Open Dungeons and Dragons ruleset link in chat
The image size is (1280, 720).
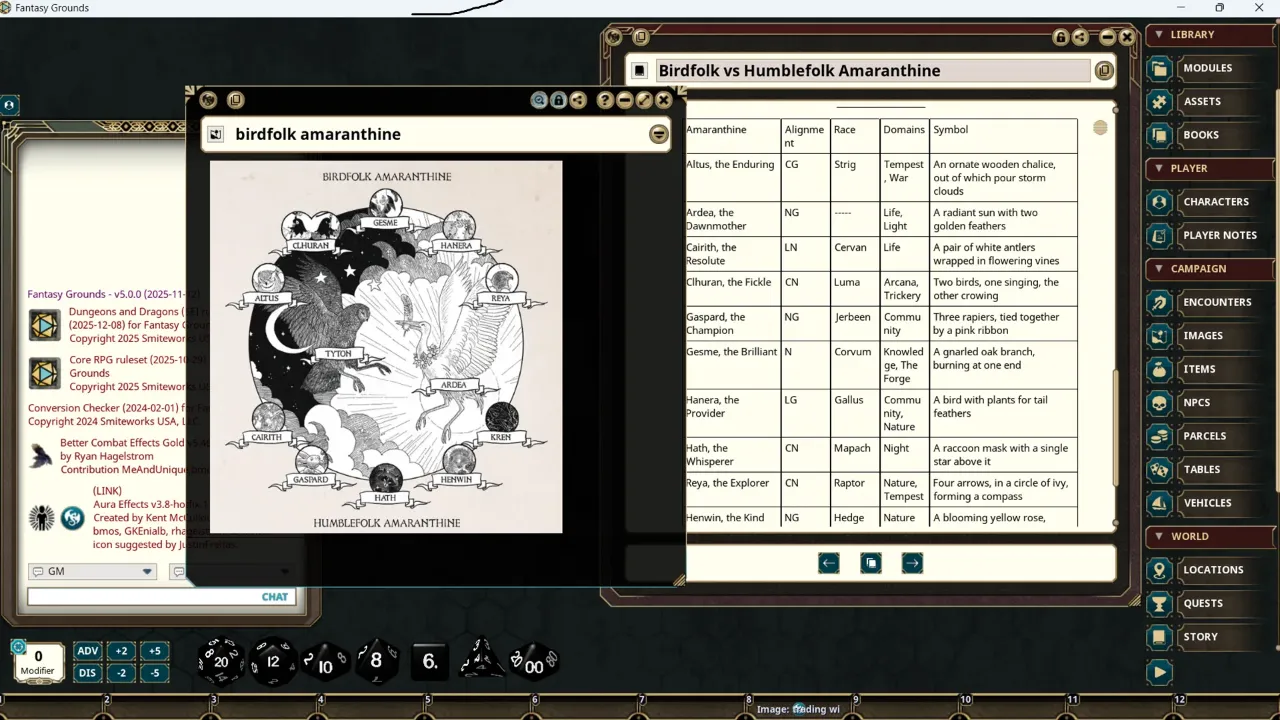point(44,325)
